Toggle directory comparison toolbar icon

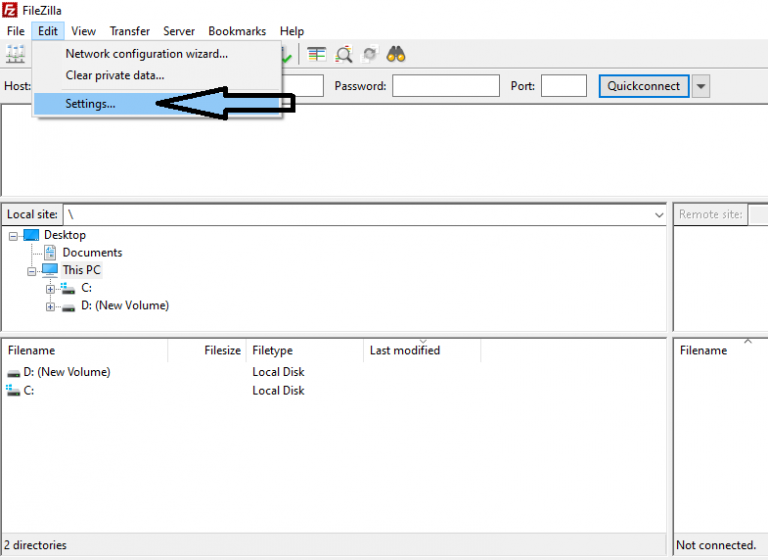[316, 54]
